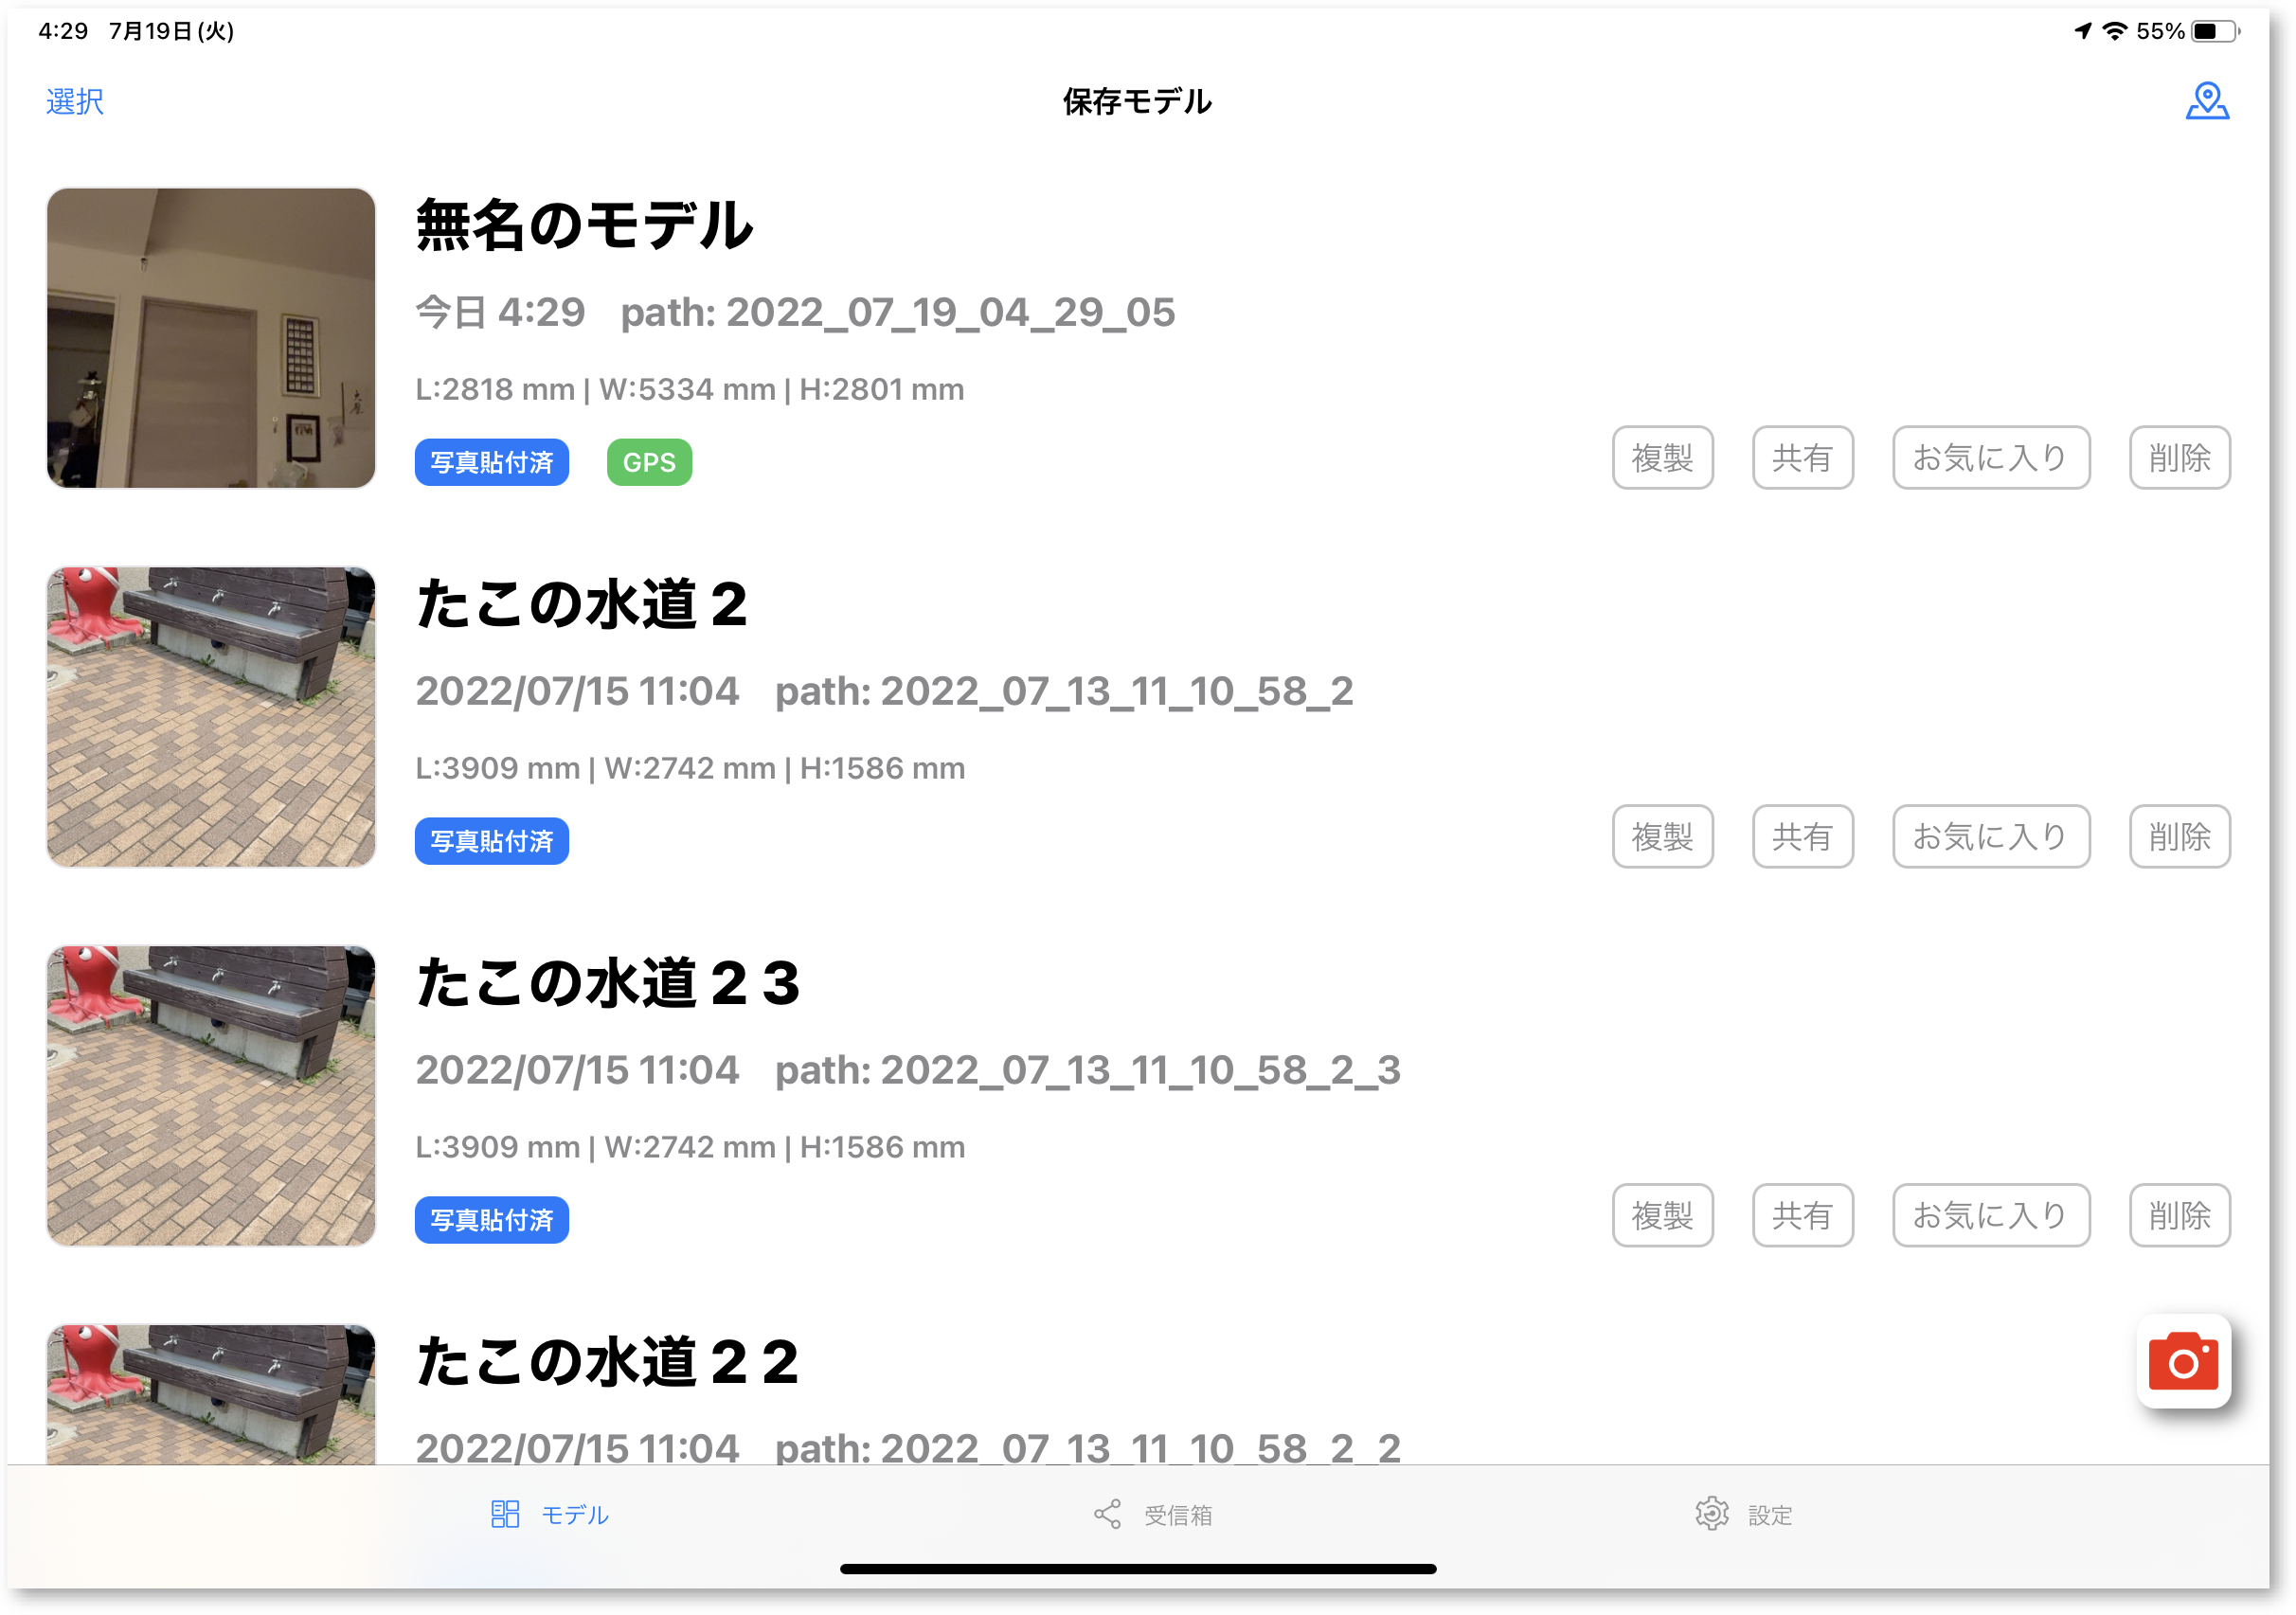The width and height of the screenshot is (2296, 1615).
Task: Duplicate たこの水道 2 with 複製
Action: pos(1662,836)
